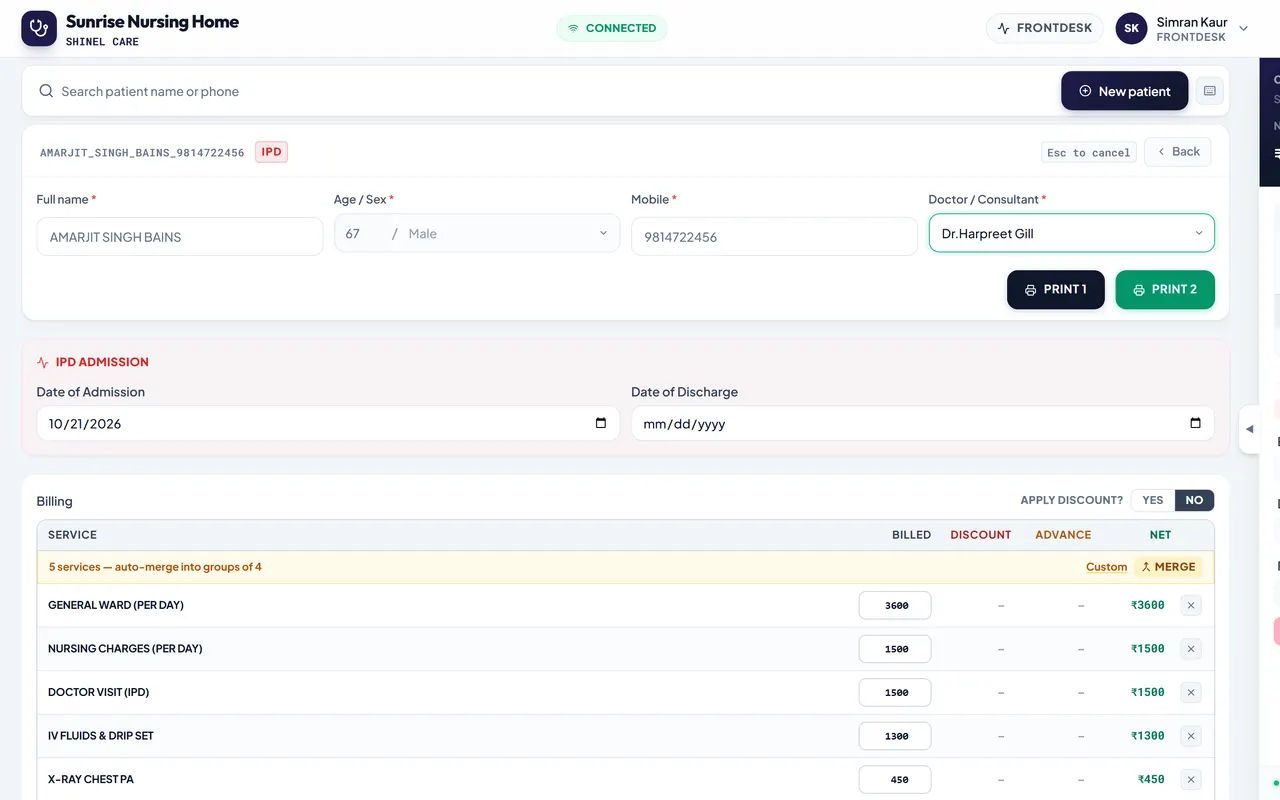1280x800 pixels.
Task: Remove the NURSING CHARGES (PER DAY) row
Action: point(1191,649)
